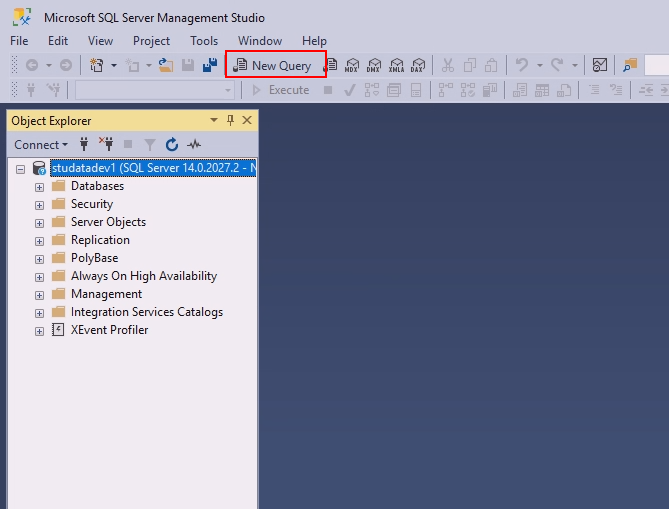The height and width of the screenshot is (509, 669).
Task: Open a new Analysis Services XMLA query
Action: pos(396,65)
